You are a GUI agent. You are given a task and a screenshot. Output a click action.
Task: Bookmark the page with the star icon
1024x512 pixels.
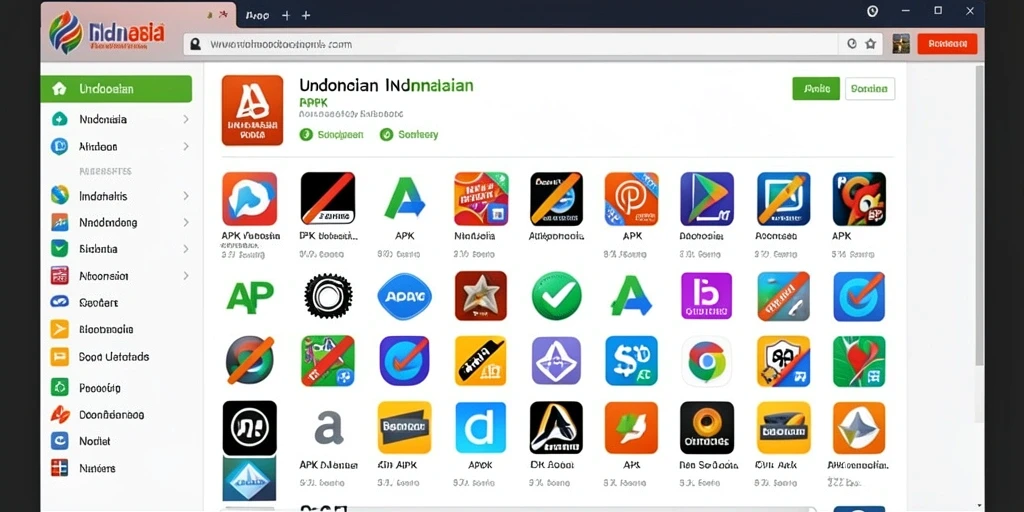pyautogui.click(x=871, y=44)
